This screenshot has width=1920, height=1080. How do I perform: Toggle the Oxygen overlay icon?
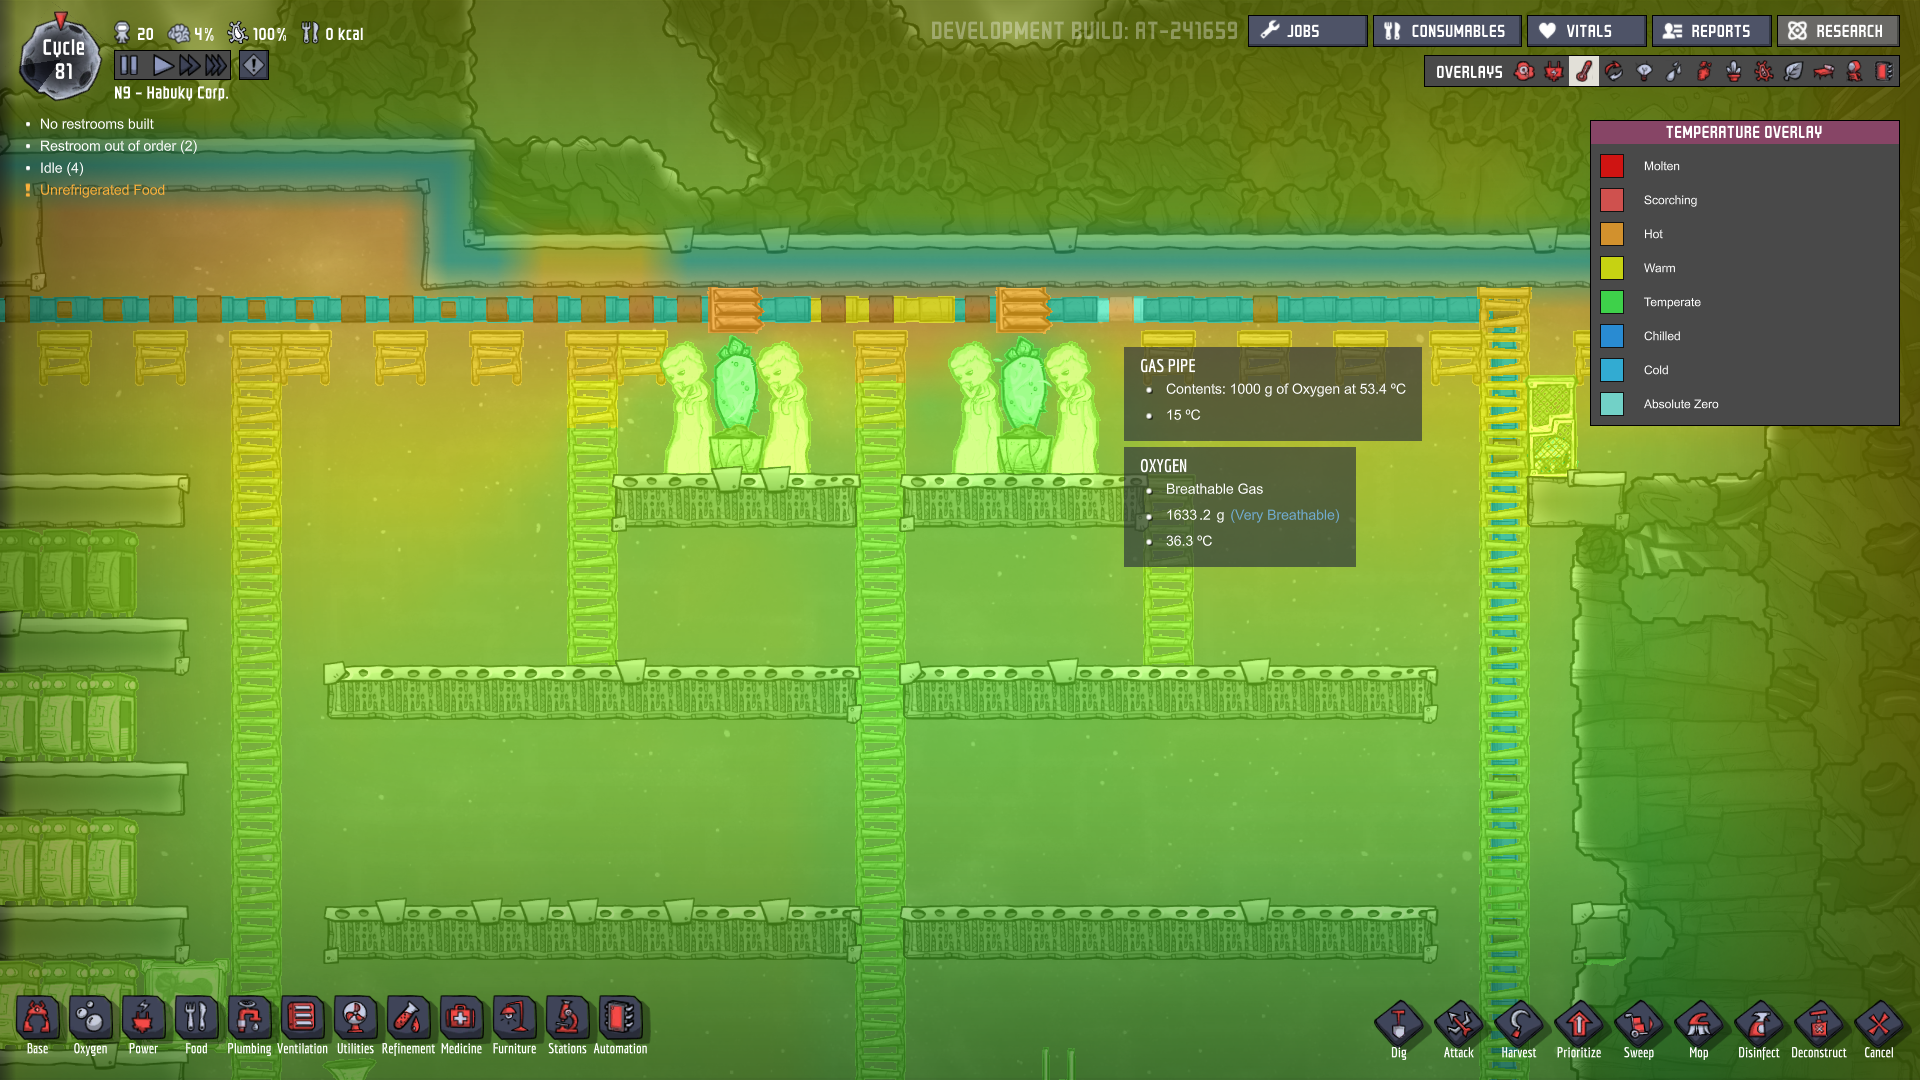[1524, 72]
